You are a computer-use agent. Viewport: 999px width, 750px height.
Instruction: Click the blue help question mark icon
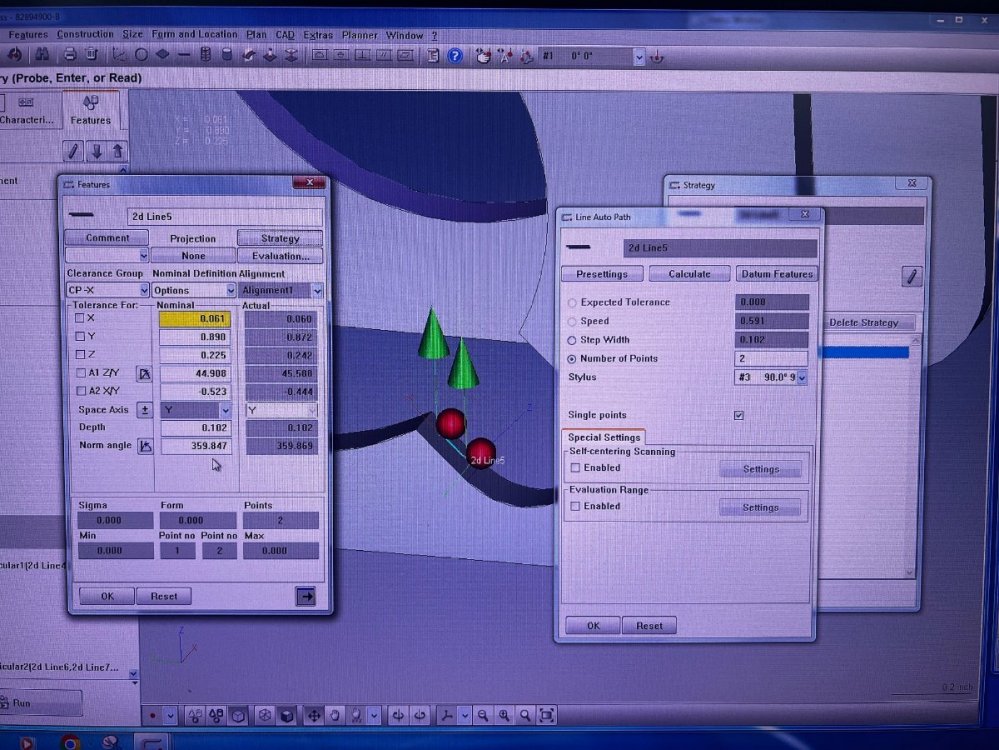click(455, 56)
